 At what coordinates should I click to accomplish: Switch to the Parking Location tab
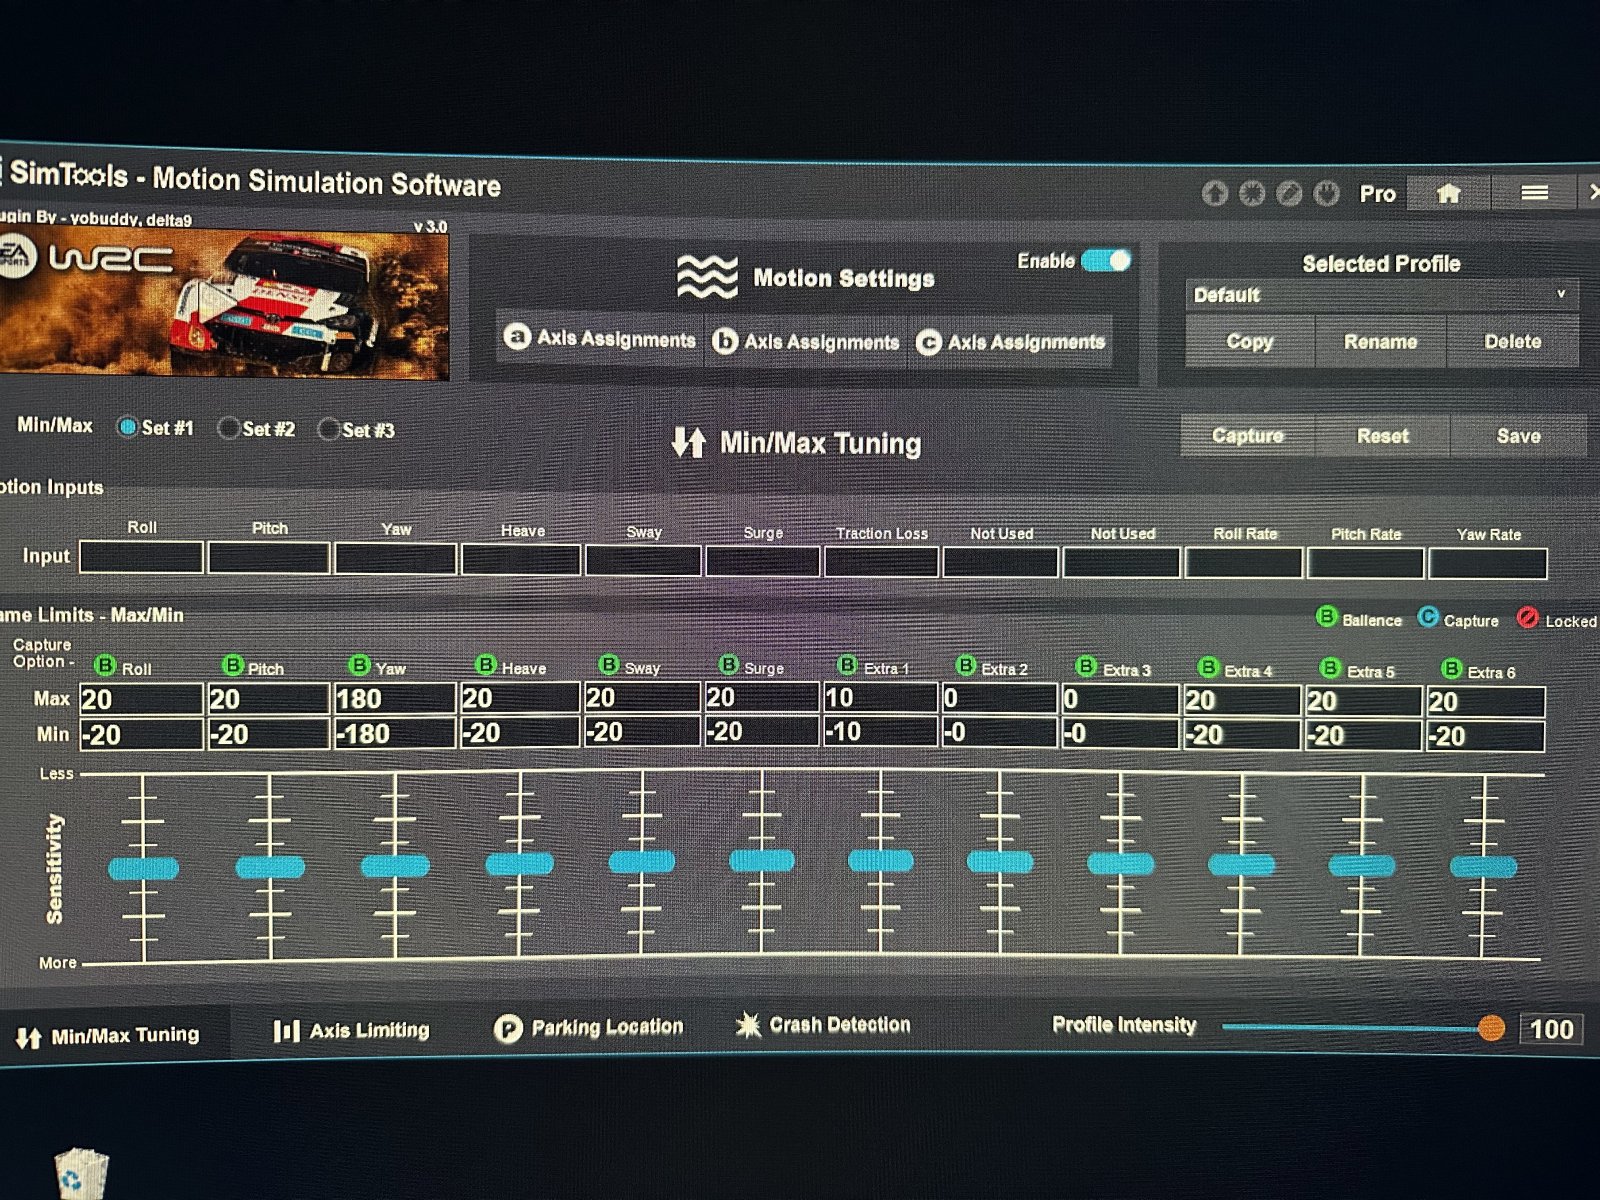coord(589,1027)
